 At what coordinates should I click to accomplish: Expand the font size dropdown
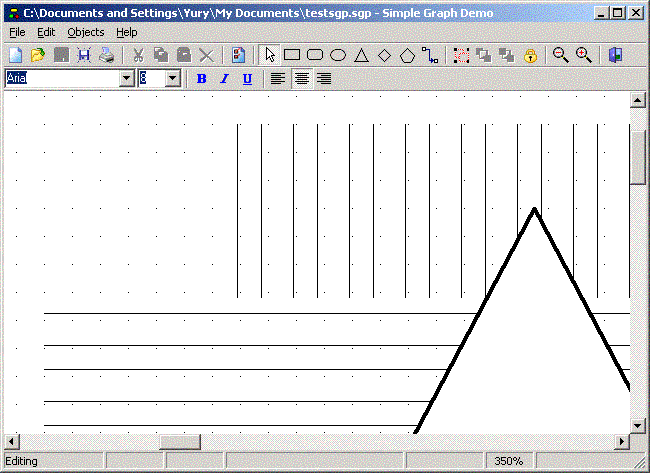click(x=172, y=78)
